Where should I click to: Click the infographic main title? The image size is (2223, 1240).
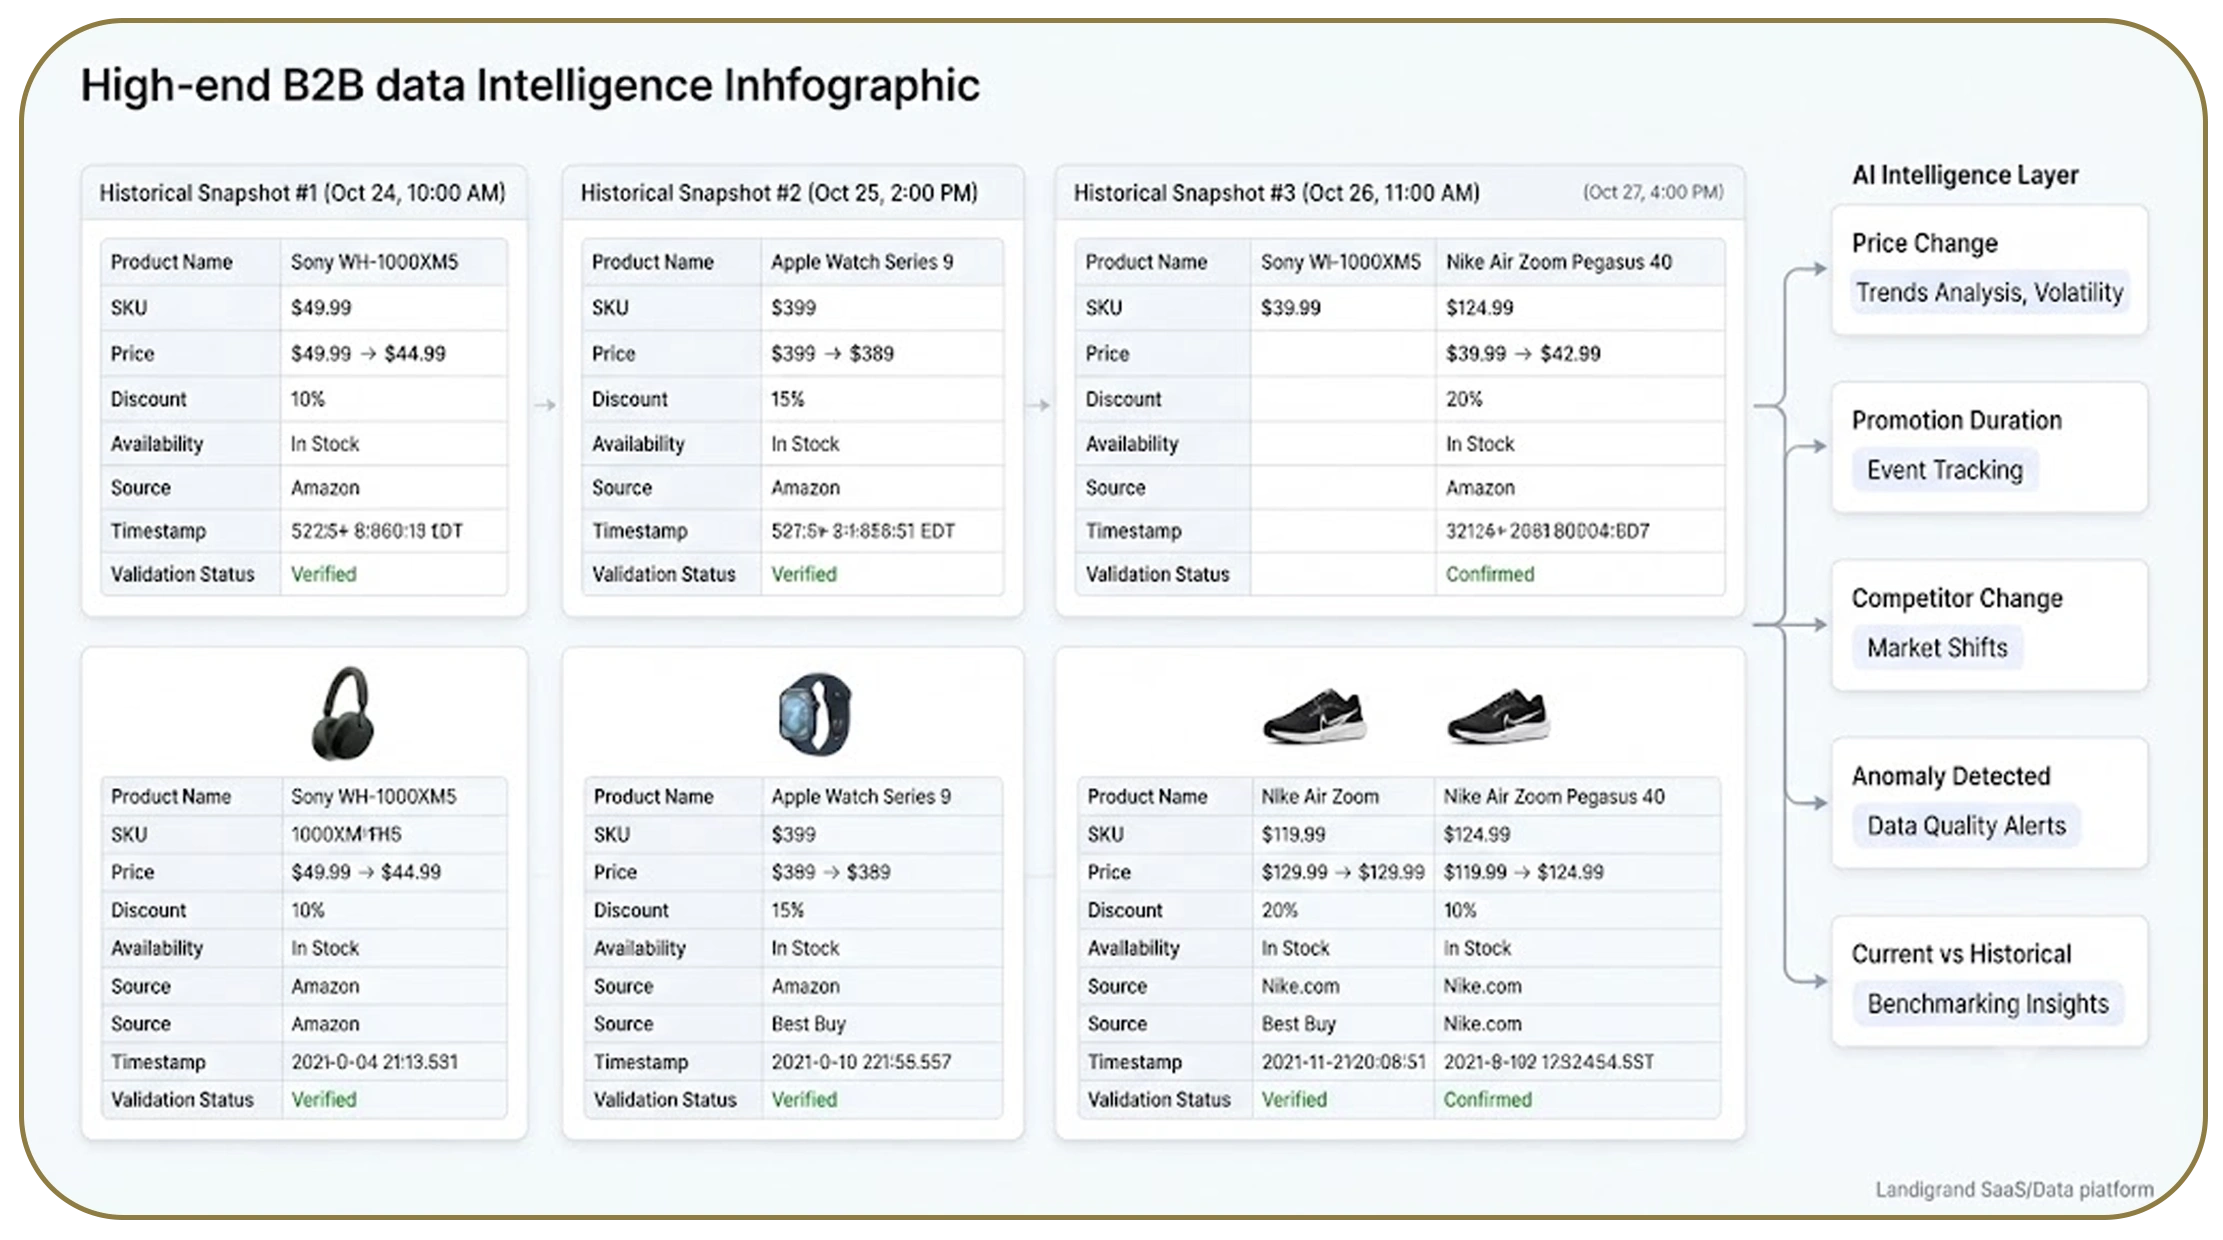coord(530,86)
